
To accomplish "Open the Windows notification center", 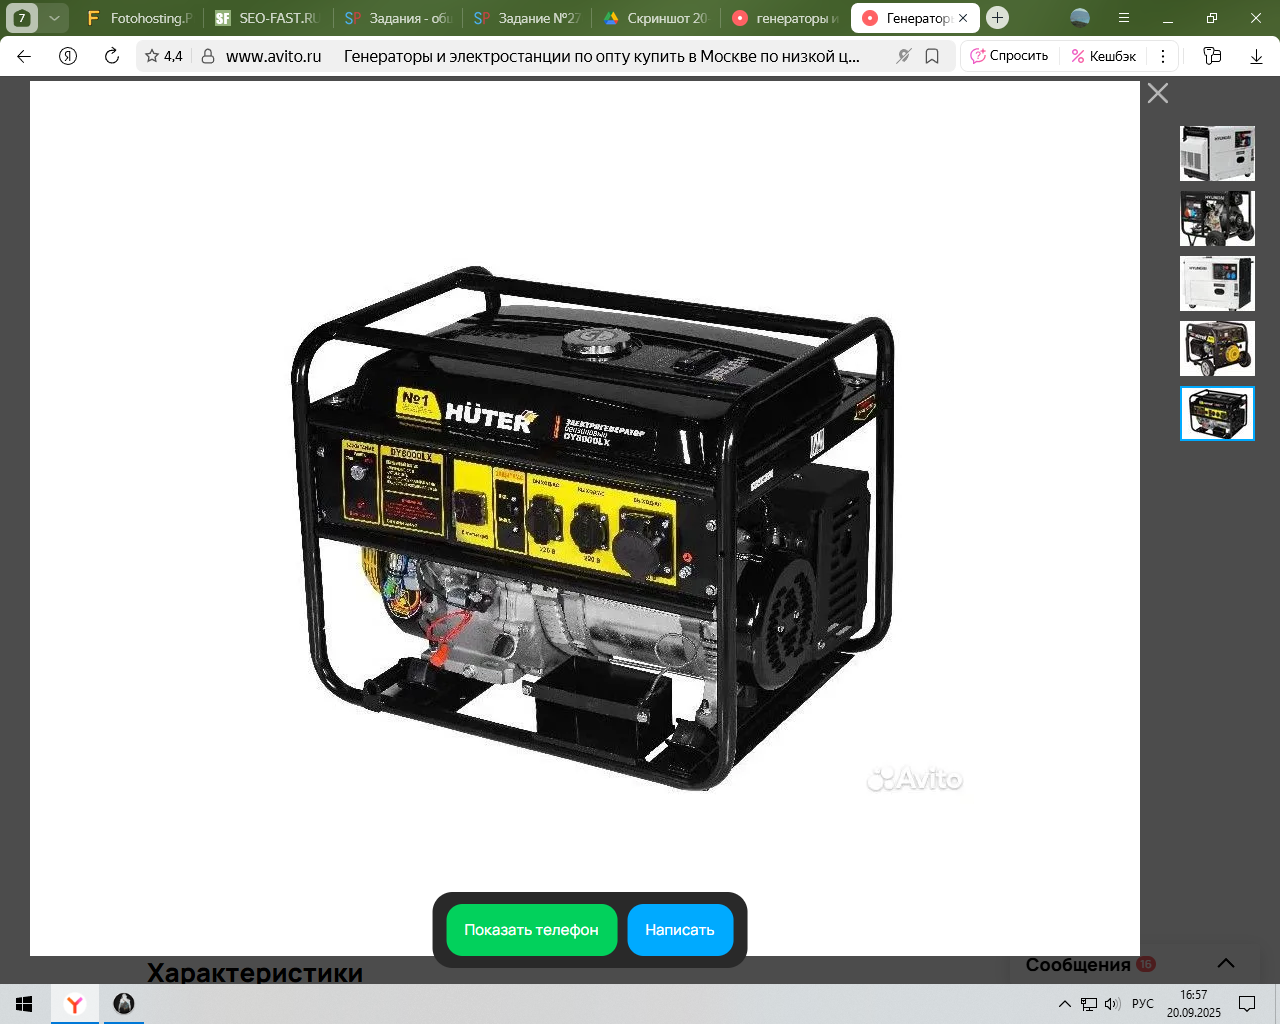I will tap(1247, 1004).
